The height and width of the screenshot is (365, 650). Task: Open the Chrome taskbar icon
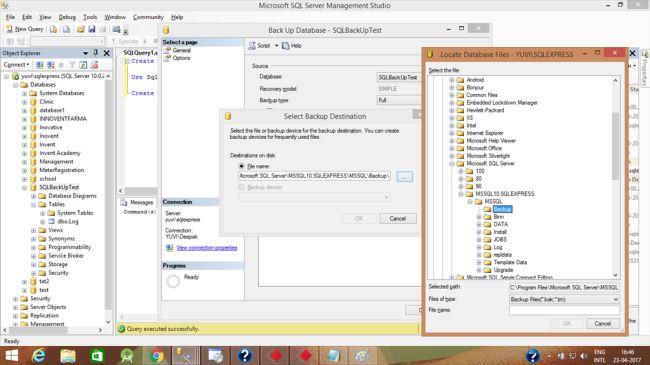[156, 356]
